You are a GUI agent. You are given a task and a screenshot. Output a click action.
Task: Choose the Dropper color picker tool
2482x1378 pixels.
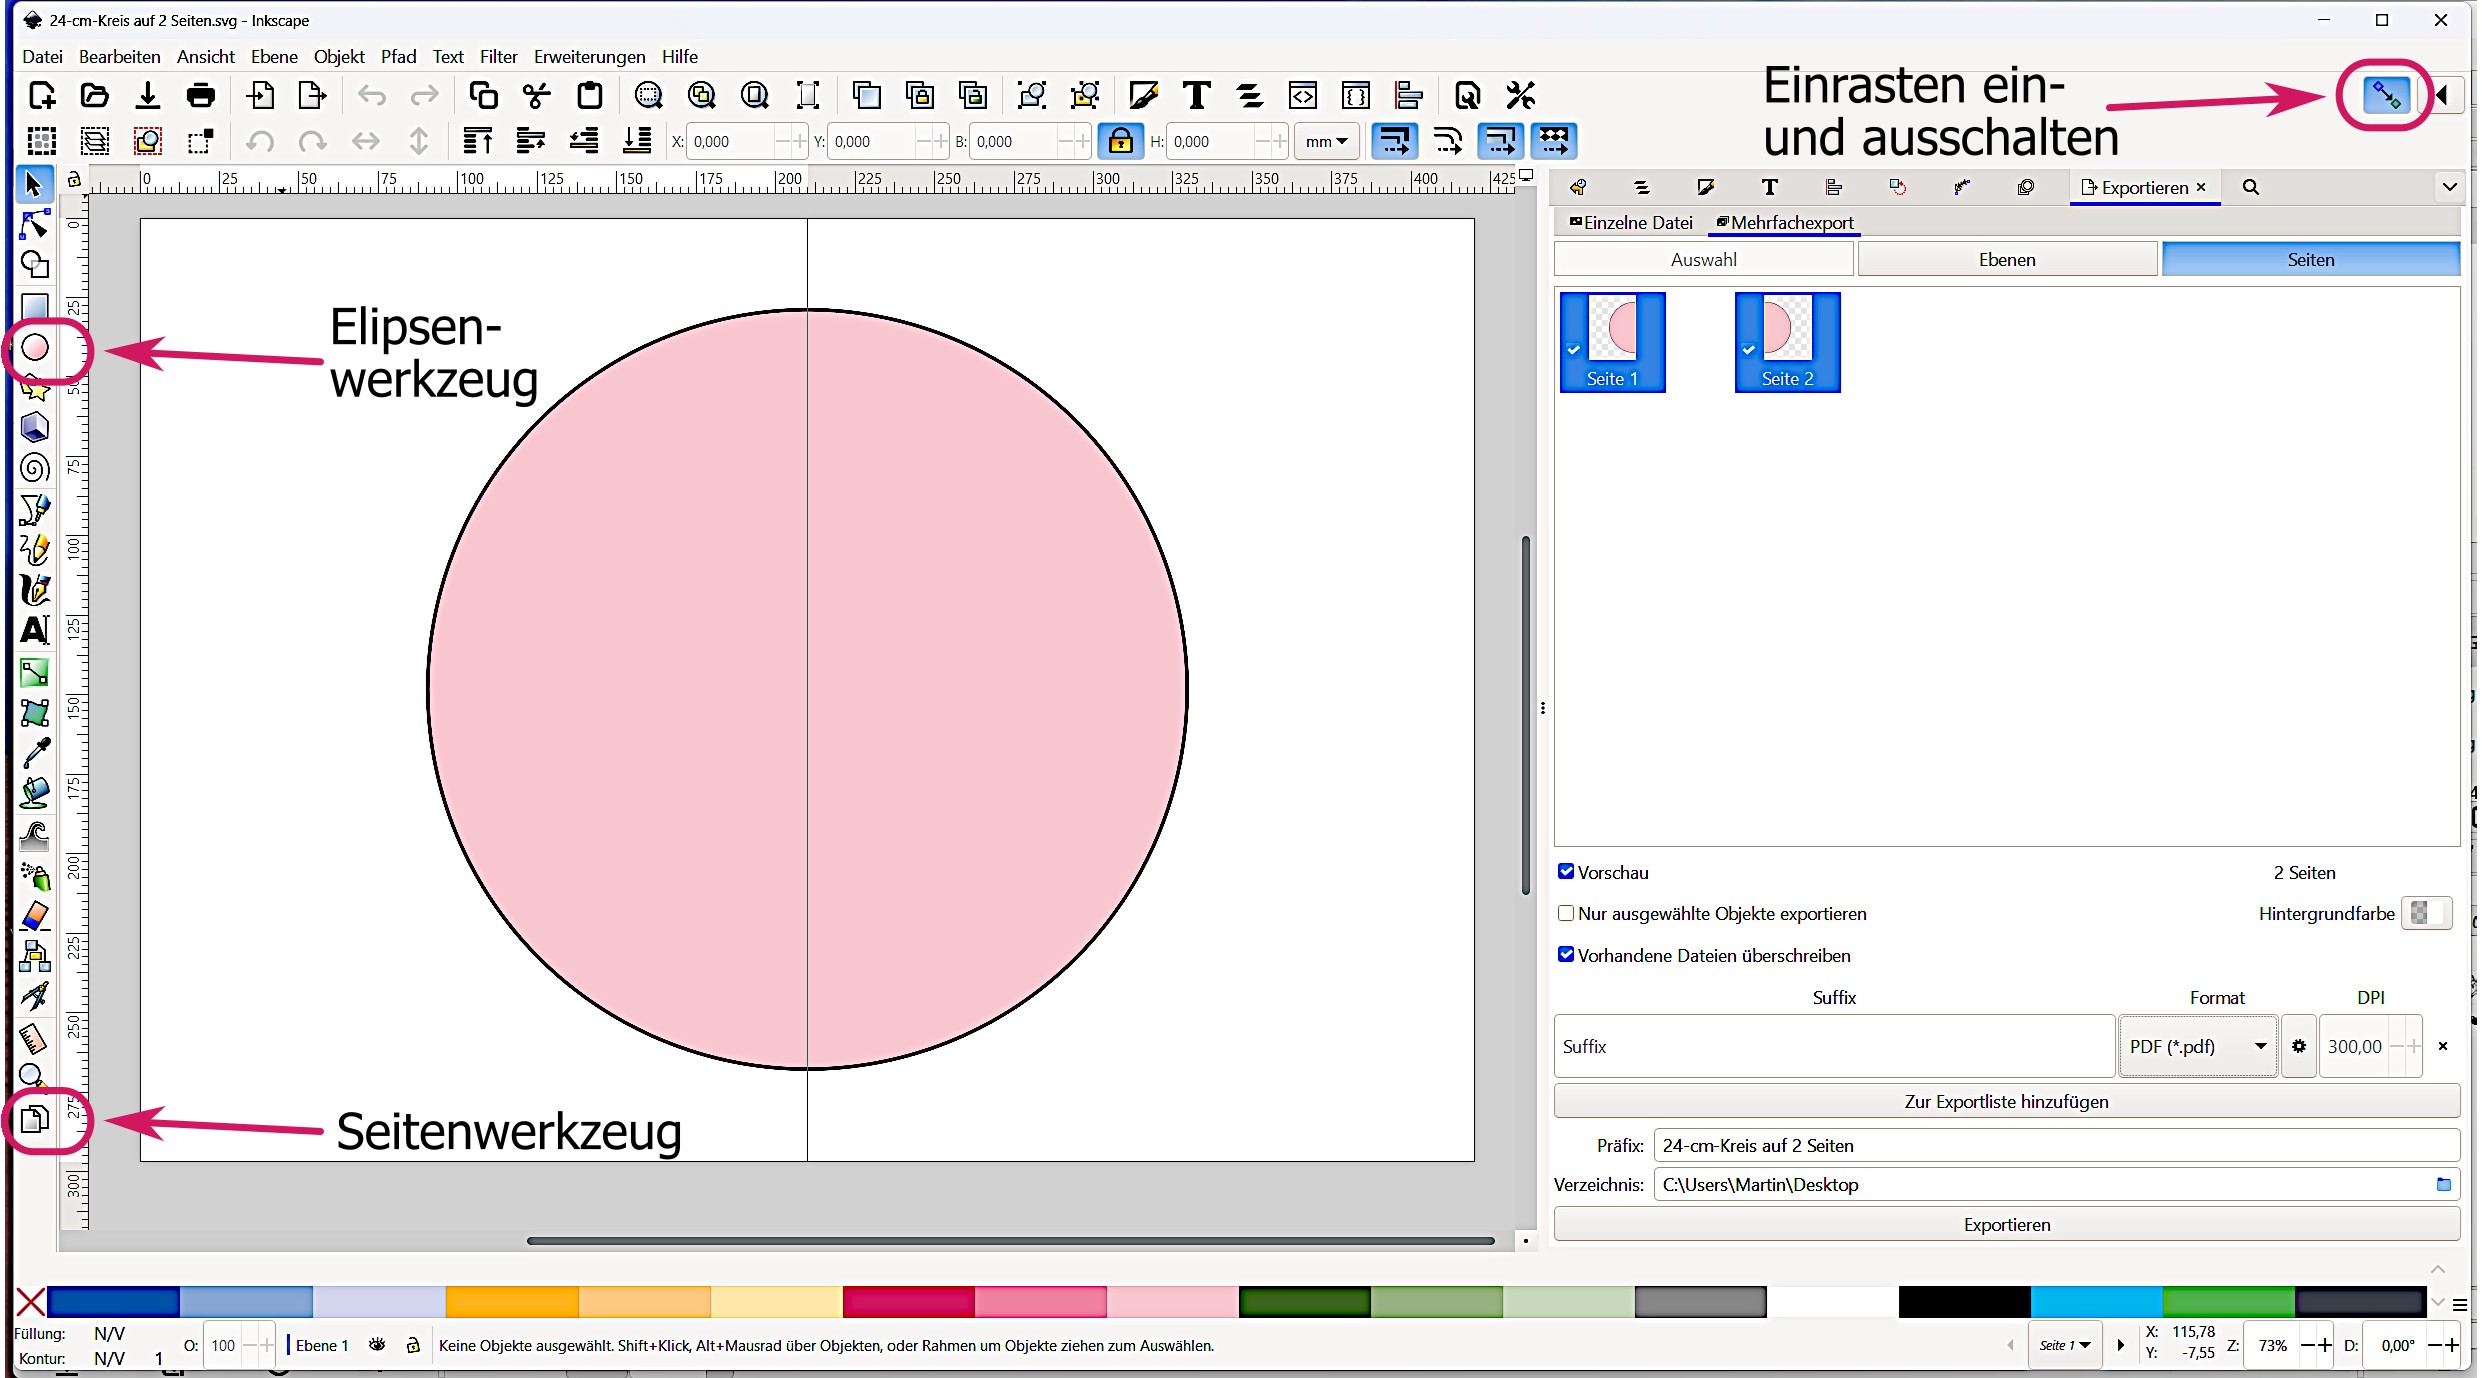(35, 752)
